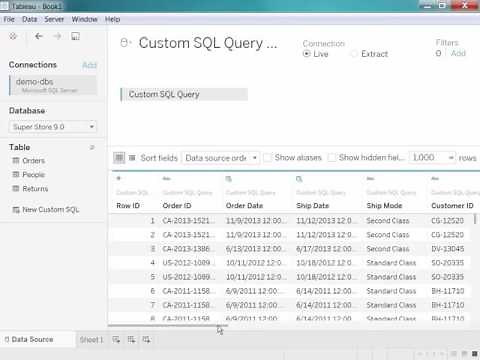Open the Help menu
The width and height of the screenshot is (480, 360).
click(112, 19)
